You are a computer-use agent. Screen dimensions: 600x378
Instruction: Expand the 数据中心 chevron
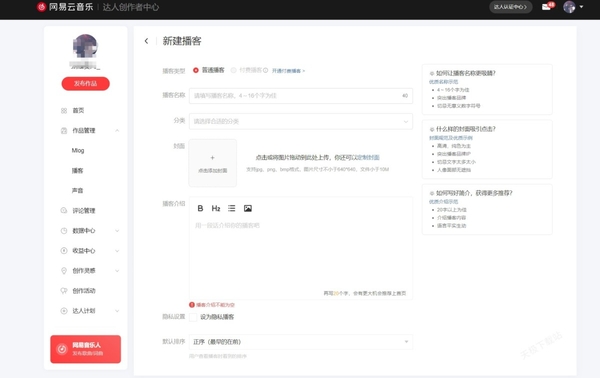pyautogui.click(x=117, y=231)
